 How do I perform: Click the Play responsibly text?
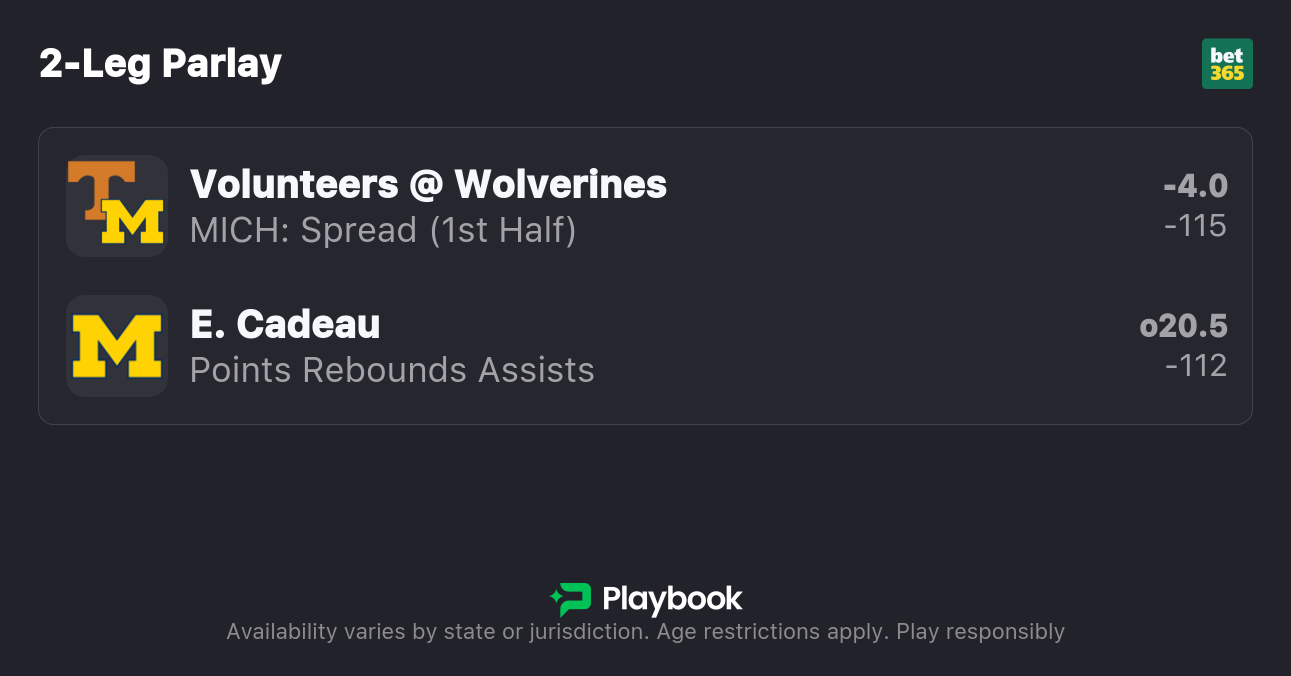pos(980,632)
